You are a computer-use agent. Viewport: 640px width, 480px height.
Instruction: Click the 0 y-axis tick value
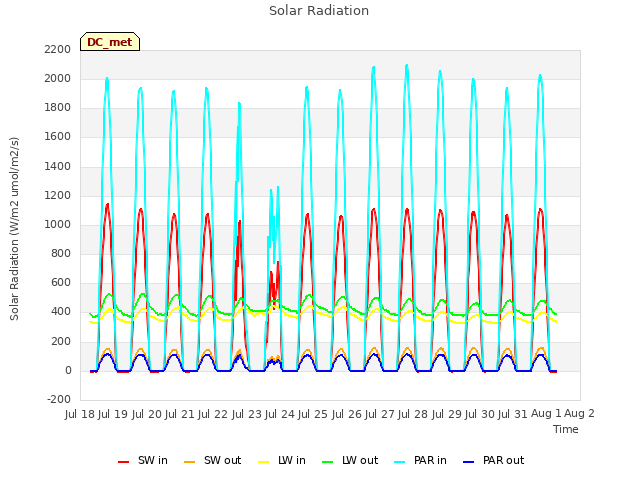click(x=68, y=371)
